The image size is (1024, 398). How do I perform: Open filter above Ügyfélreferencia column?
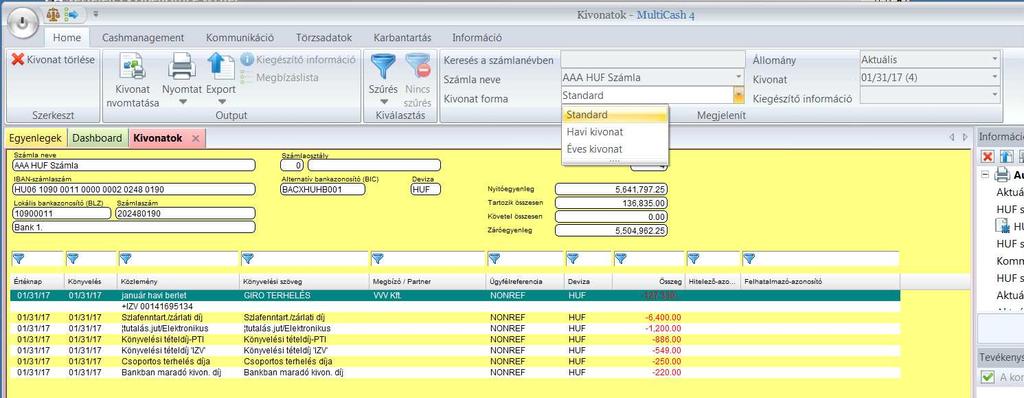point(495,259)
